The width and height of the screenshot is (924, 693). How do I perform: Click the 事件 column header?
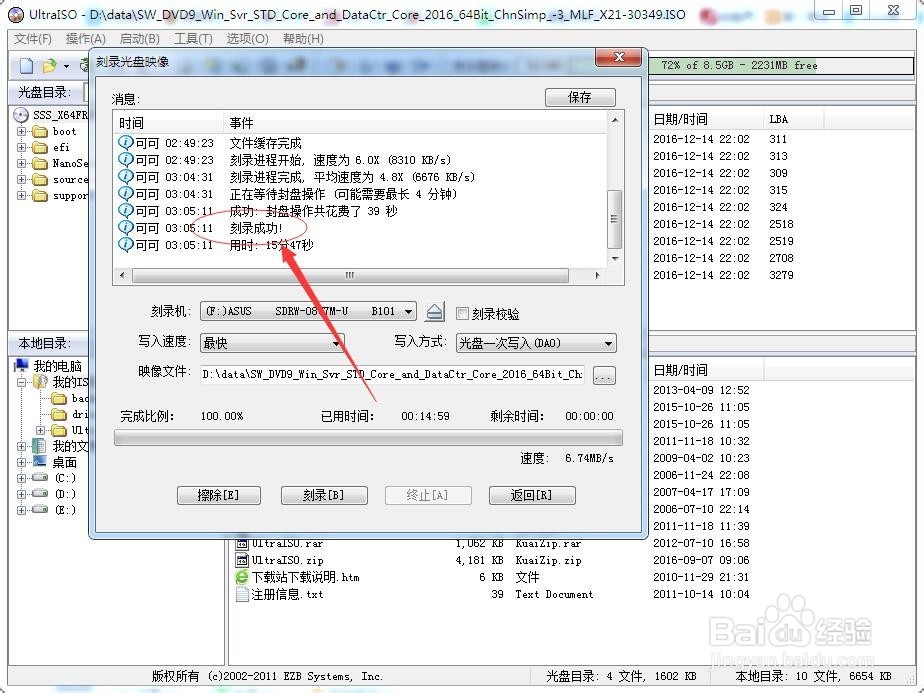415,123
